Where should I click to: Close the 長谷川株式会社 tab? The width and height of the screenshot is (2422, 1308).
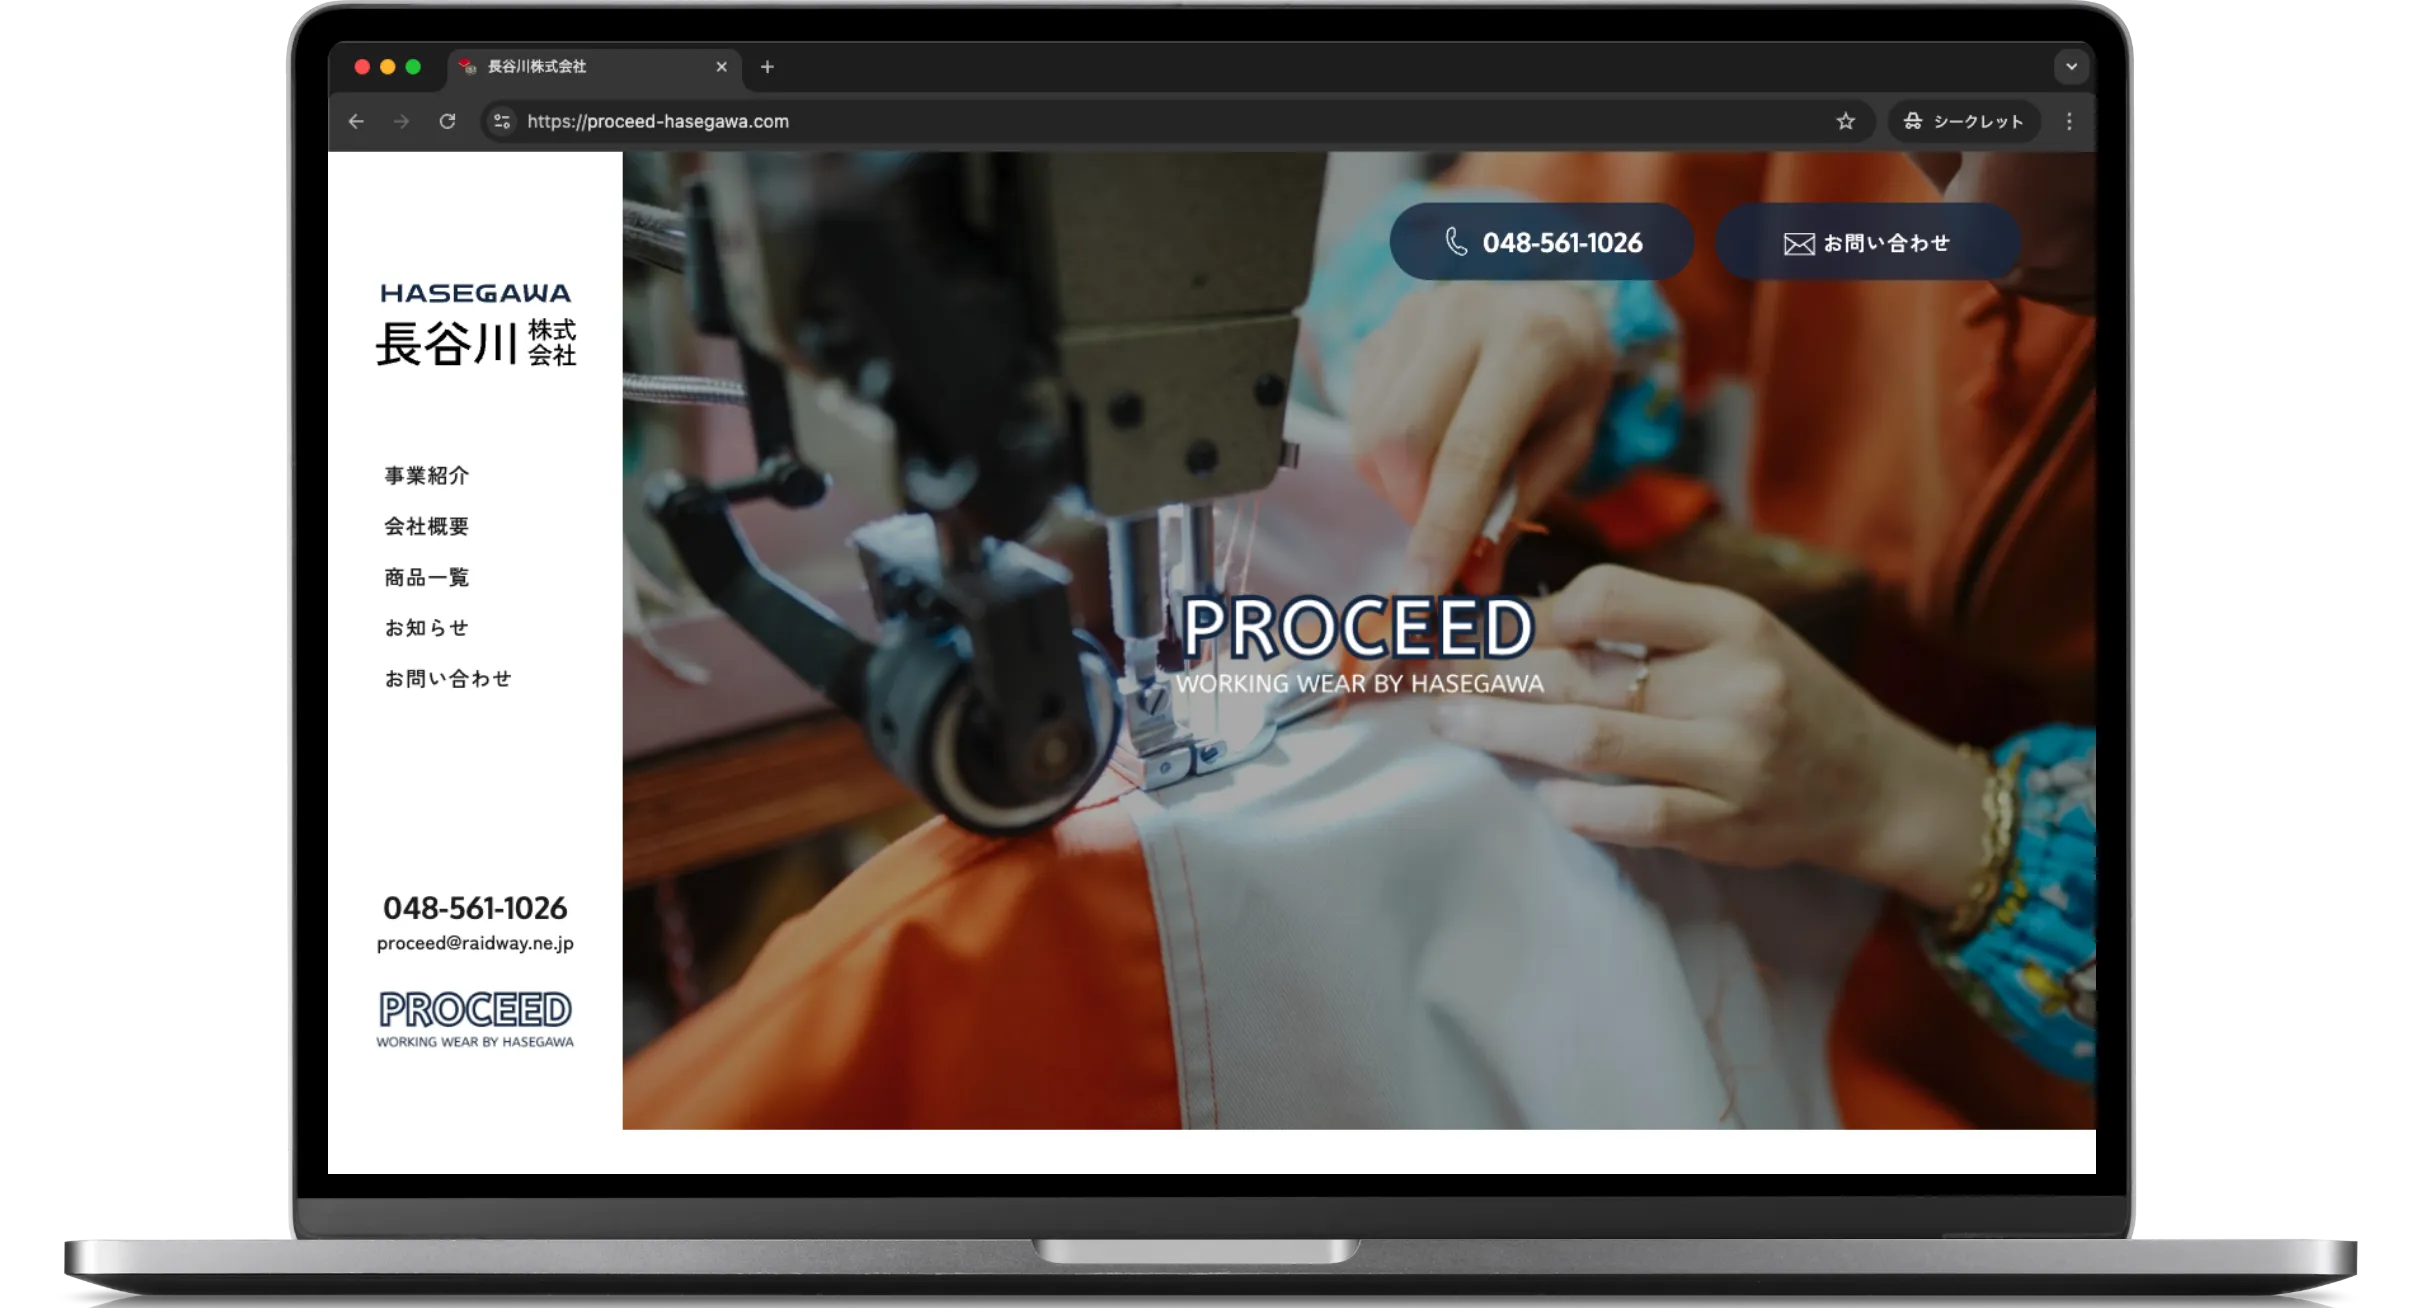(721, 67)
